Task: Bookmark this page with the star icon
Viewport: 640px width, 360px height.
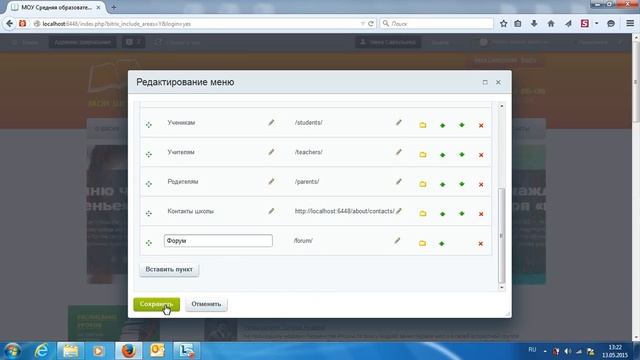Action: coord(504,24)
